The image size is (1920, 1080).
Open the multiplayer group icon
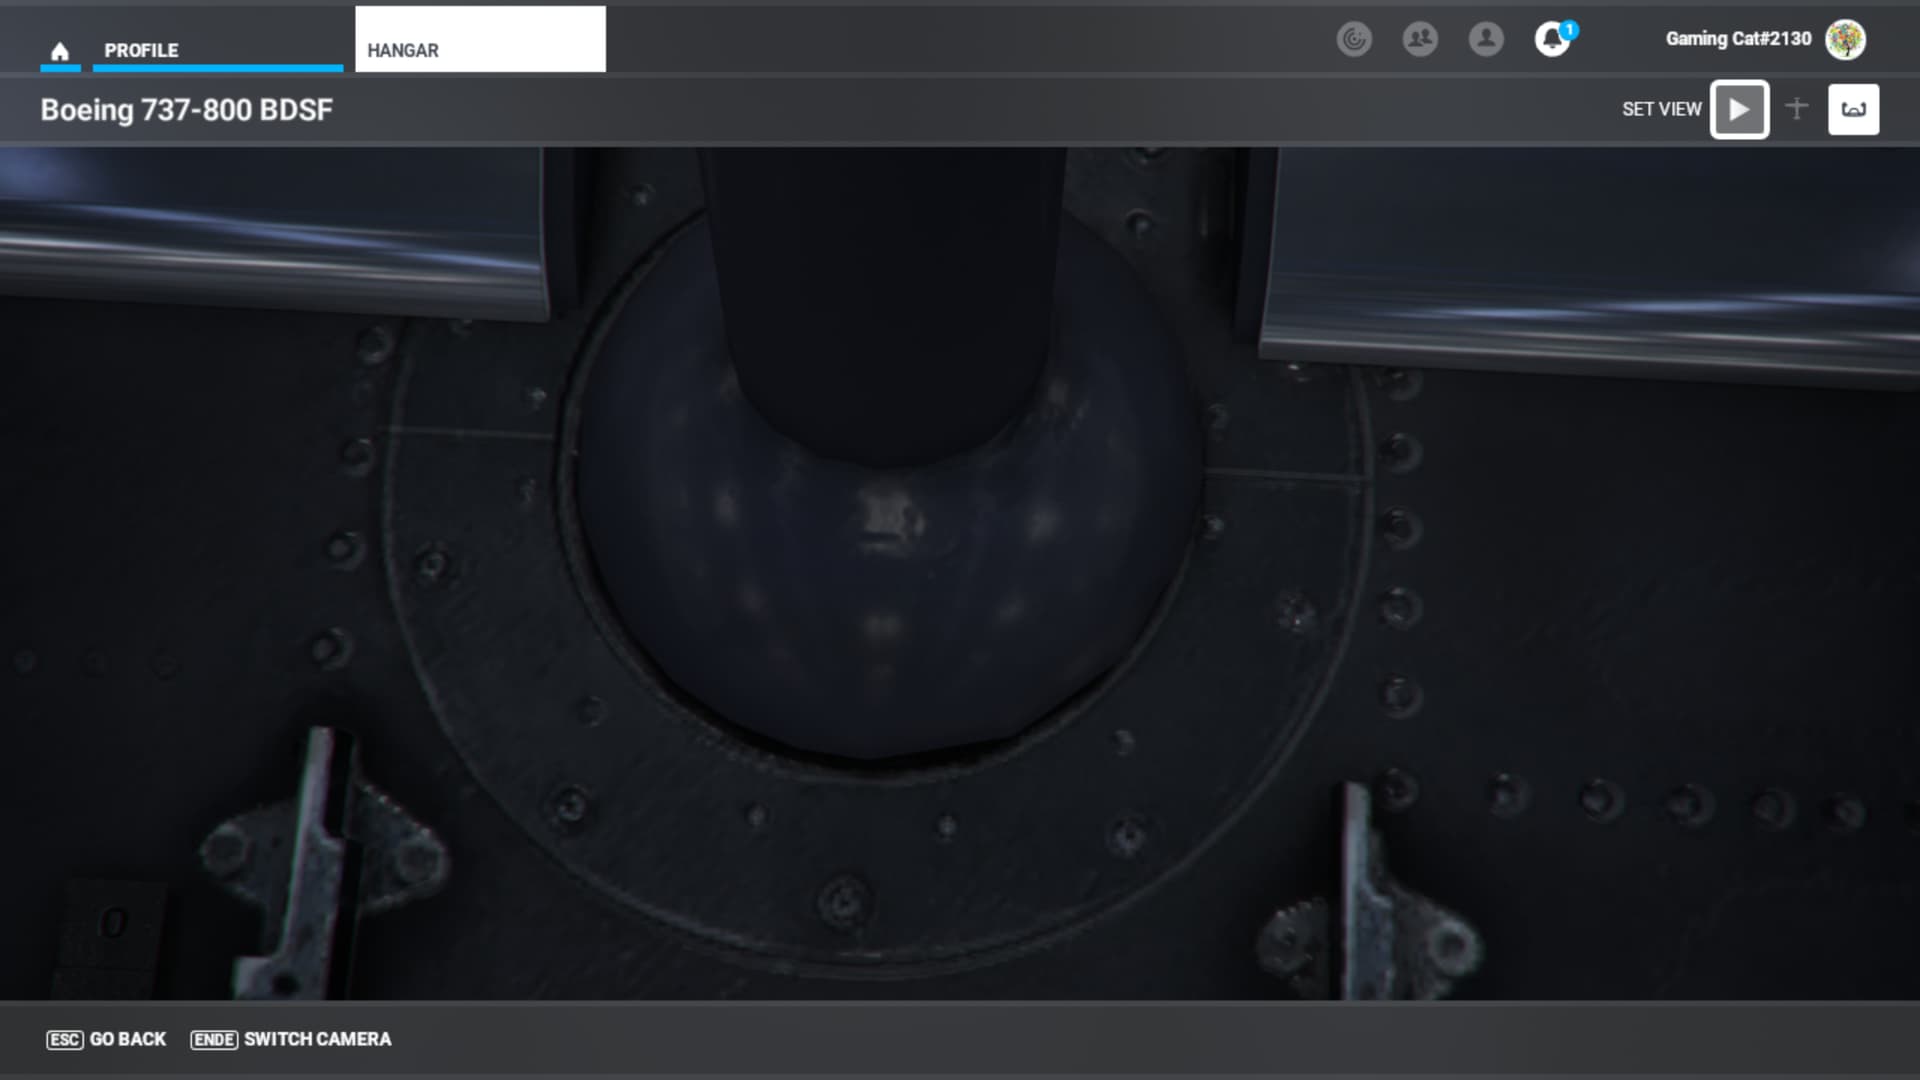point(1420,39)
